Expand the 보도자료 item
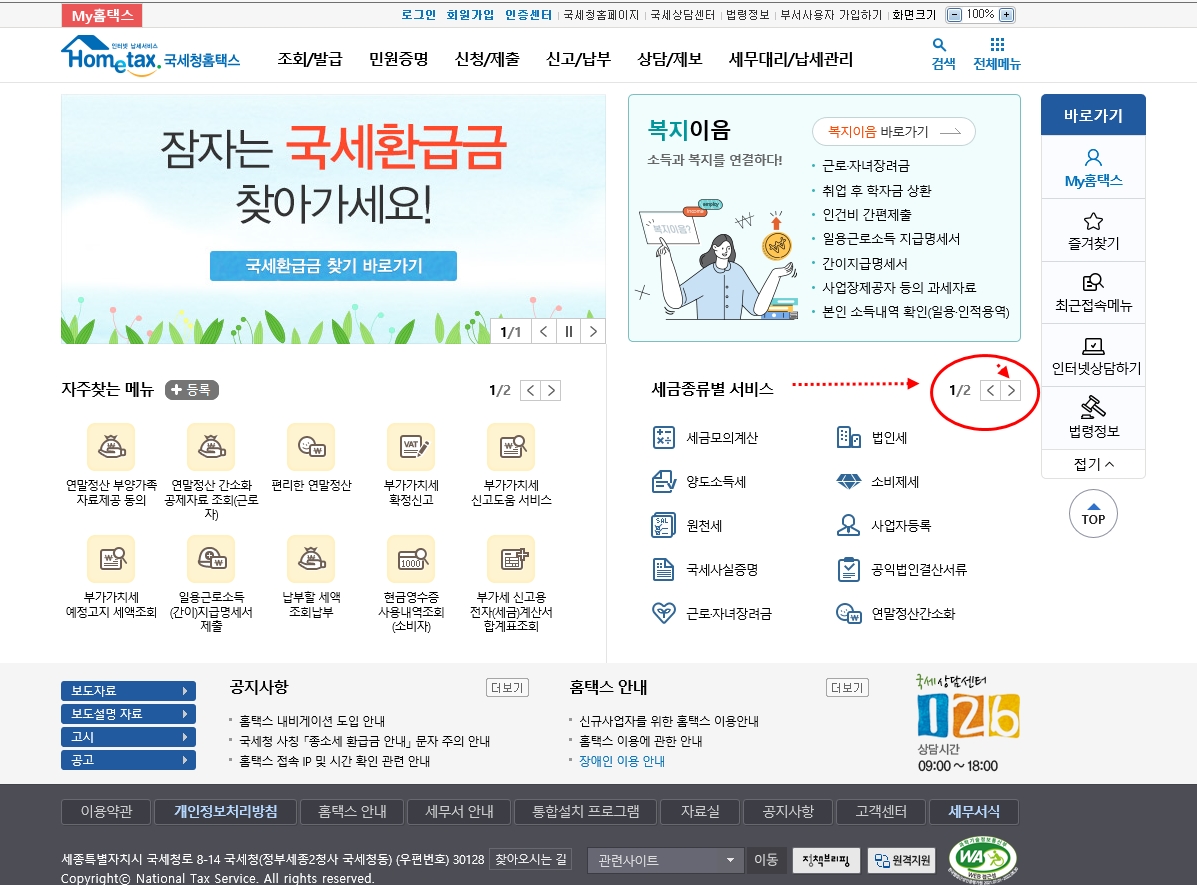 (128, 690)
